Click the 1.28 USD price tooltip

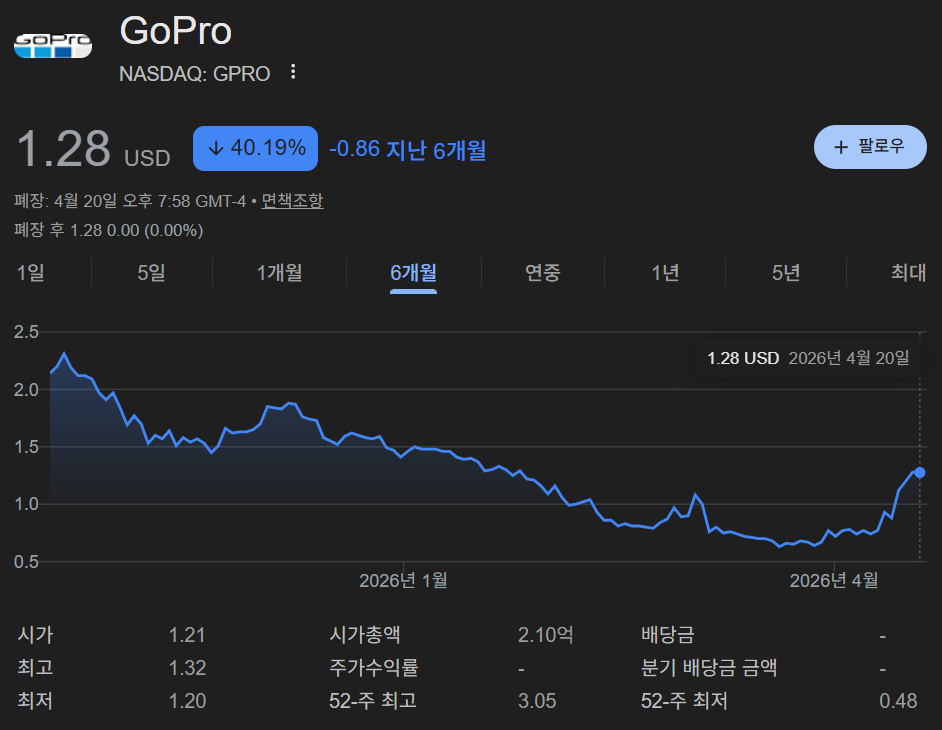pos(808,359)
